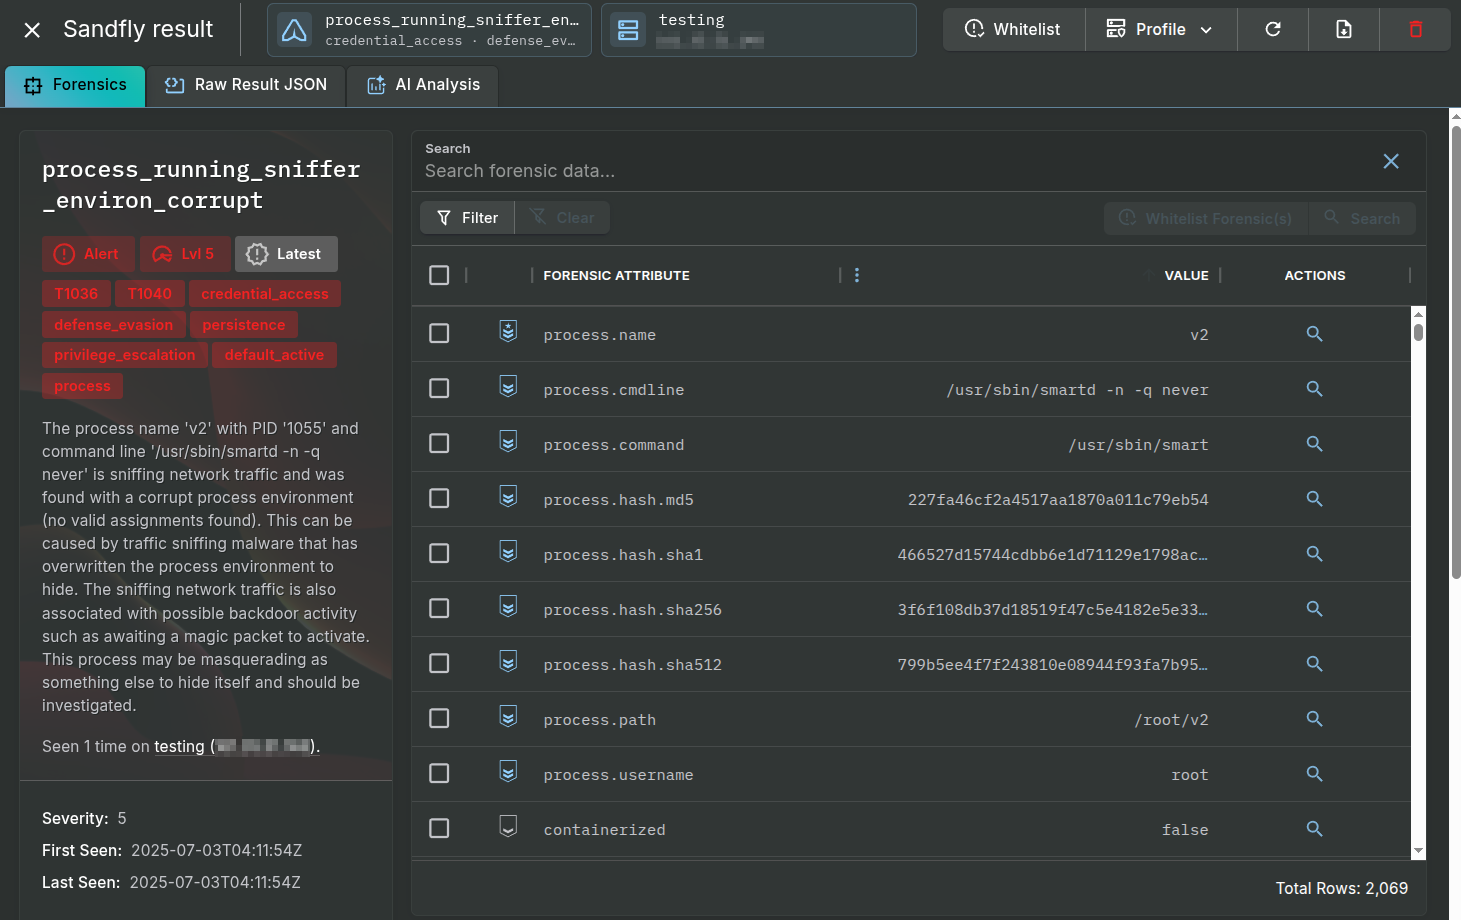Image resolution: width=1461 pixels, height=920 pixels.
Task: Open the Profile dropdown menu
Action: (1160, 29)
